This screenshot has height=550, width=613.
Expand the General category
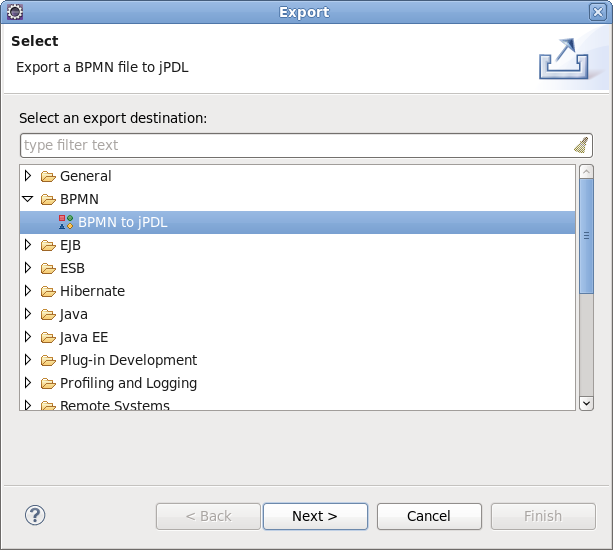28,176
